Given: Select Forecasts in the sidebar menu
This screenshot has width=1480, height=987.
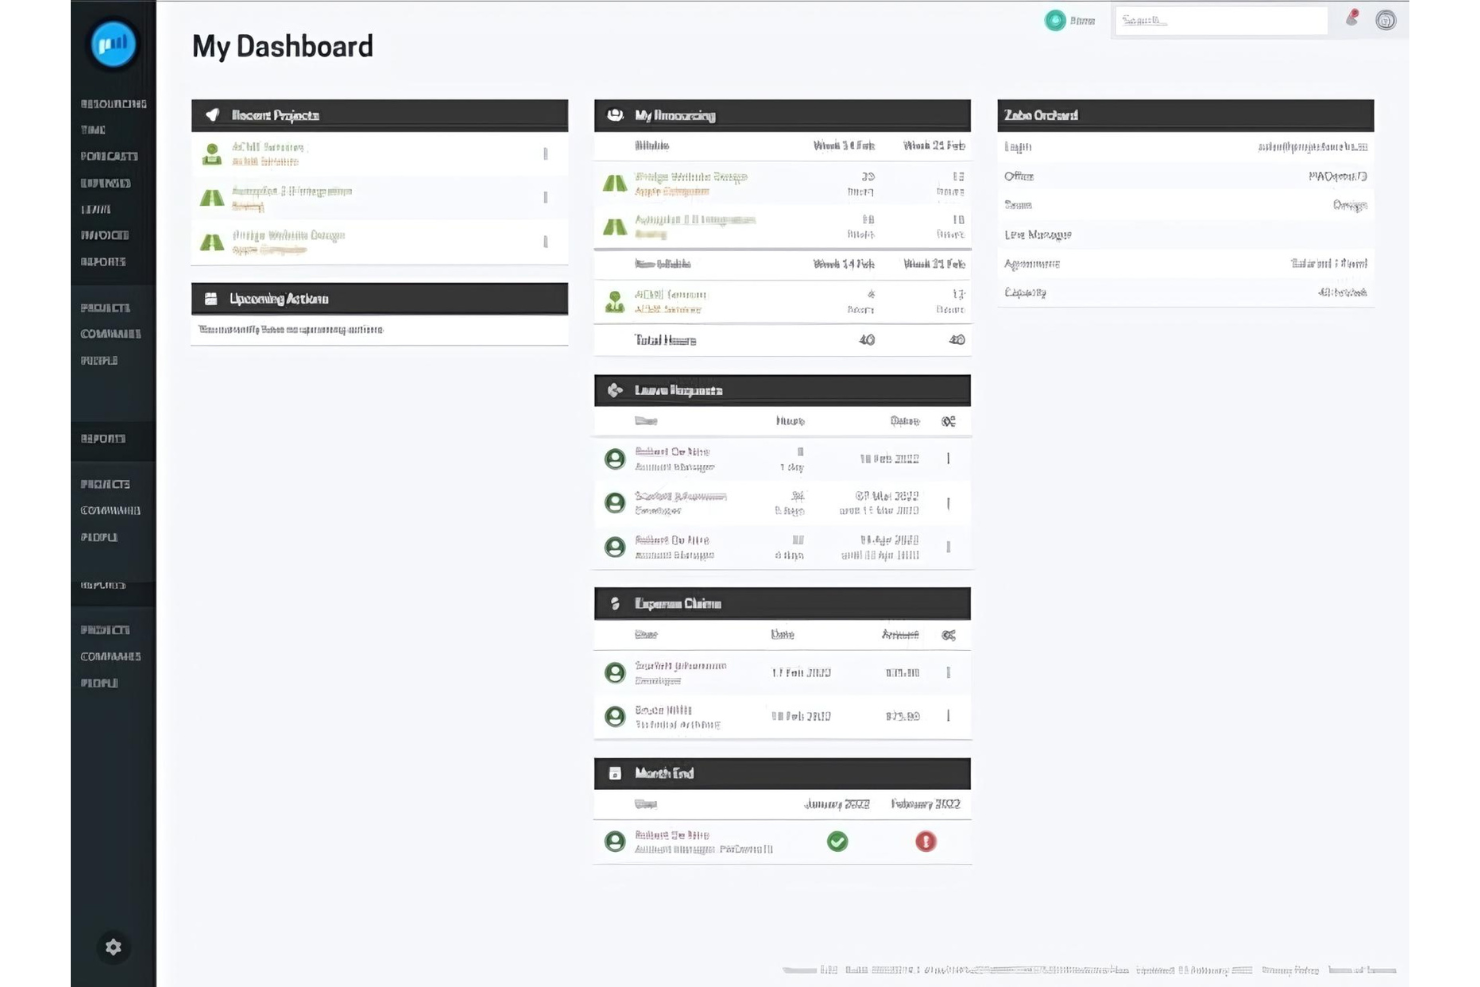Looking at the screenshot, I should click(x=109, y=157).
